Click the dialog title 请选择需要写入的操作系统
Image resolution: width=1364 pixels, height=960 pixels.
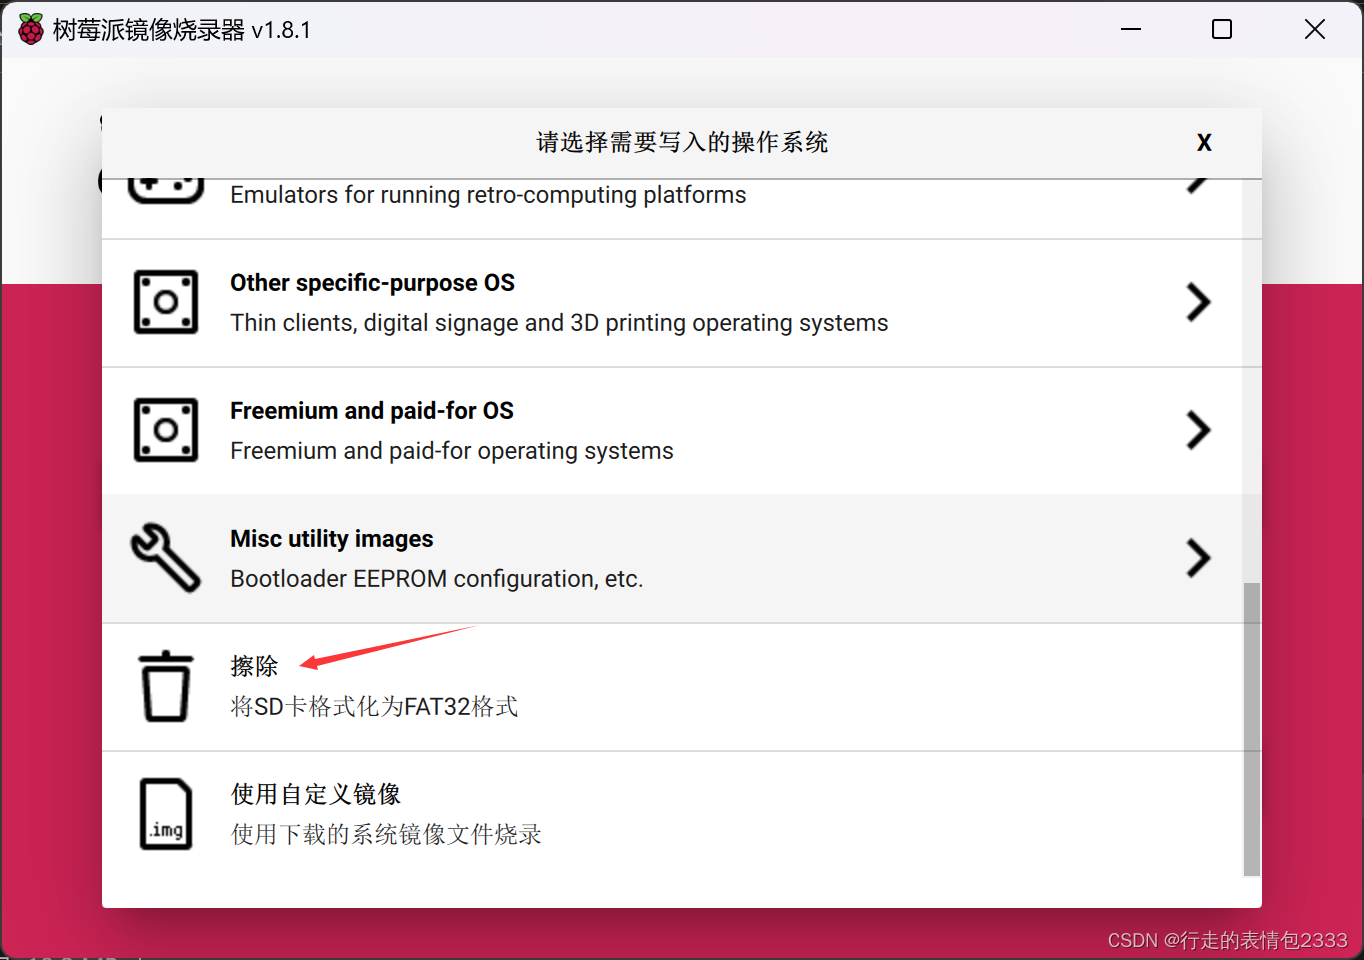682,143
